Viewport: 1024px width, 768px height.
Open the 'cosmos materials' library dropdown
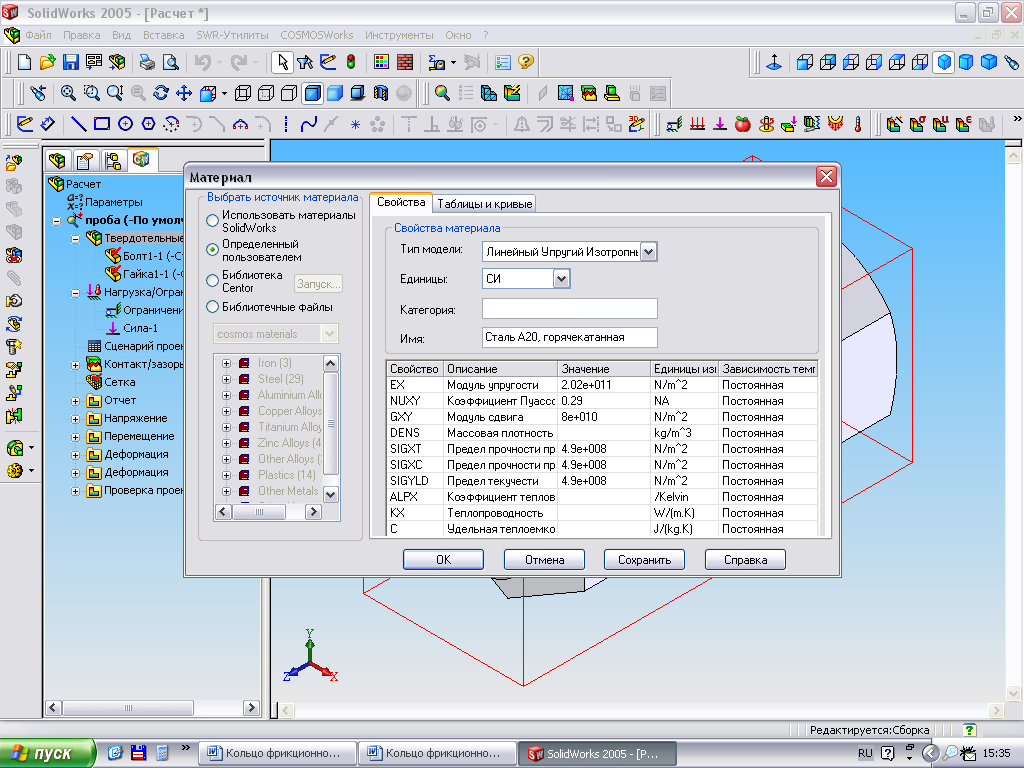pyautogui.click(x=330, y=334)
